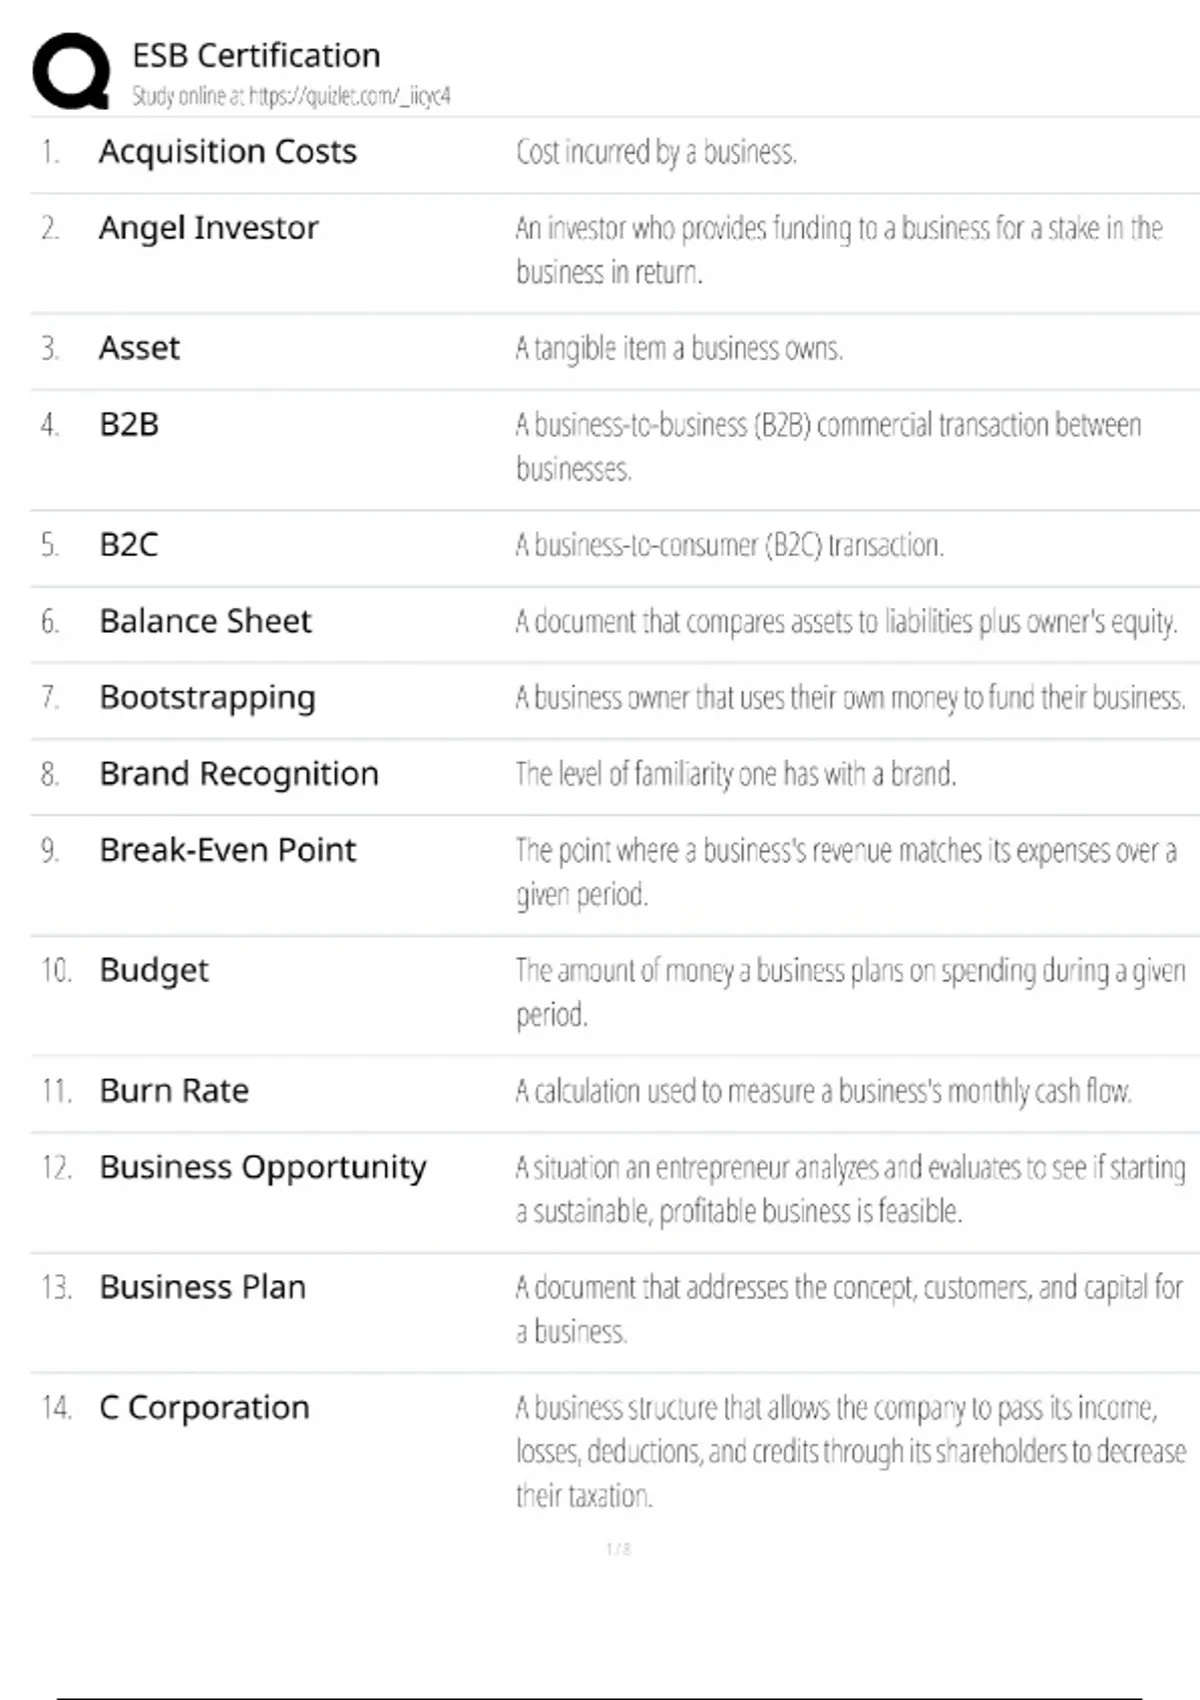
Task: Click the ESB Certification title
Action: point(256,55)
